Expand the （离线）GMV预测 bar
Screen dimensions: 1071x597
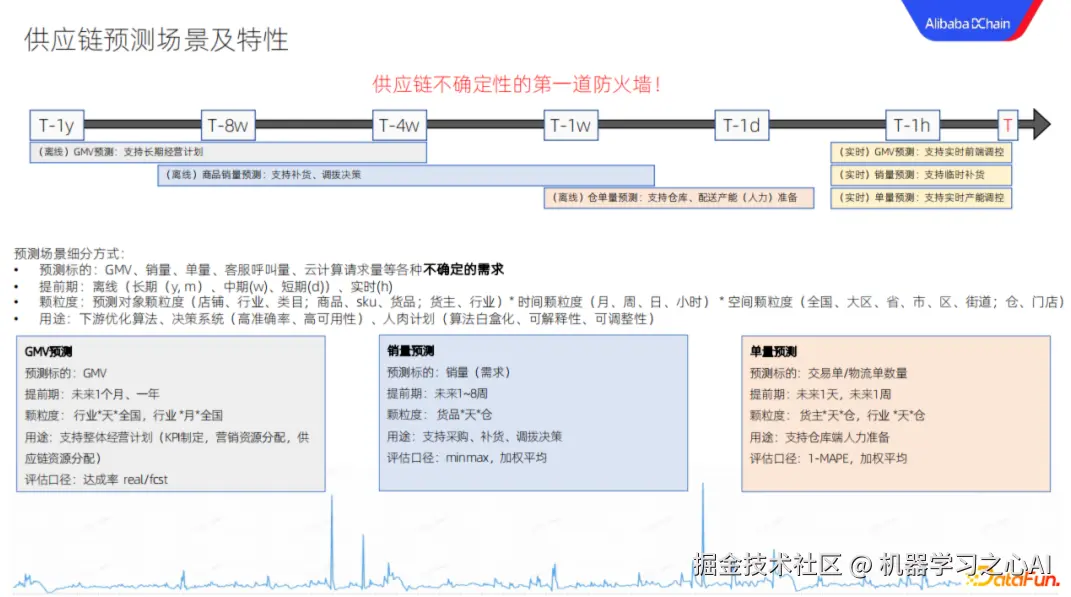(x=228, y=153)
